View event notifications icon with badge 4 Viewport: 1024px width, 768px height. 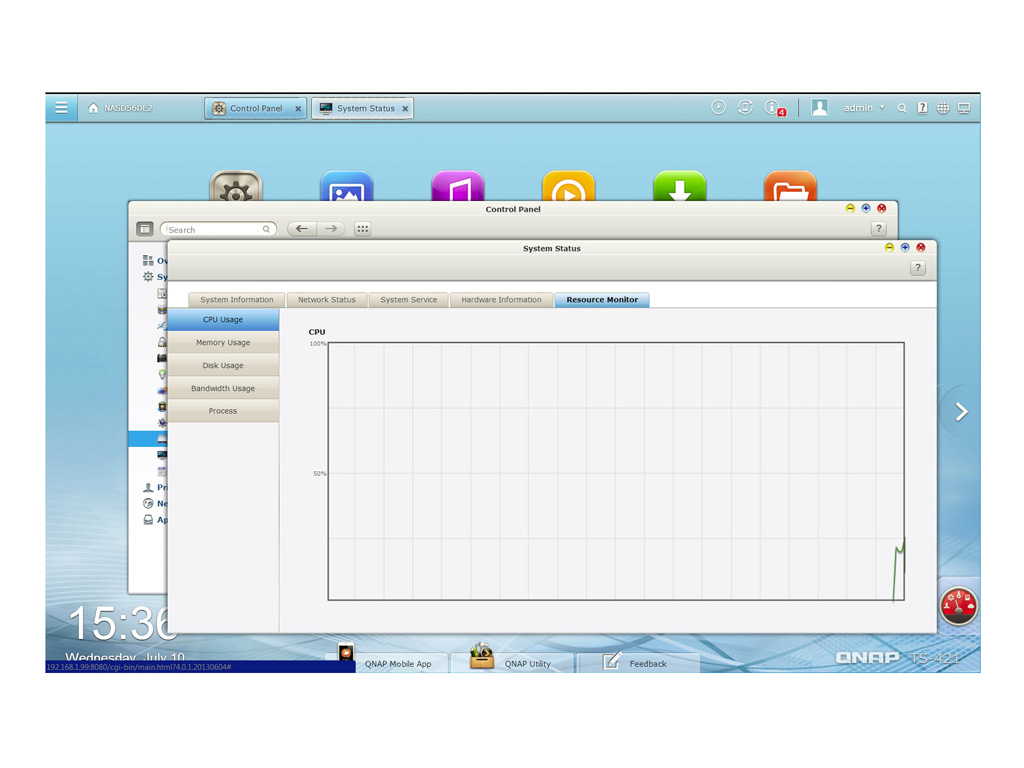click(775, 108)
